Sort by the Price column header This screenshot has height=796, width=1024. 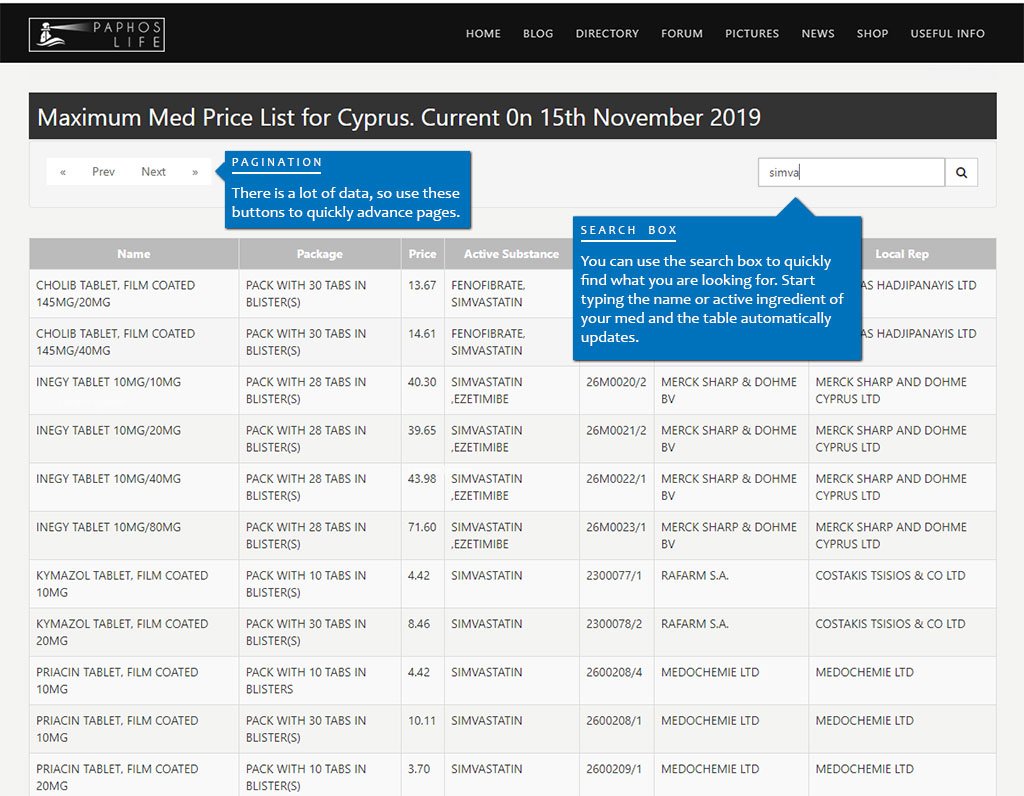(423, 254)
